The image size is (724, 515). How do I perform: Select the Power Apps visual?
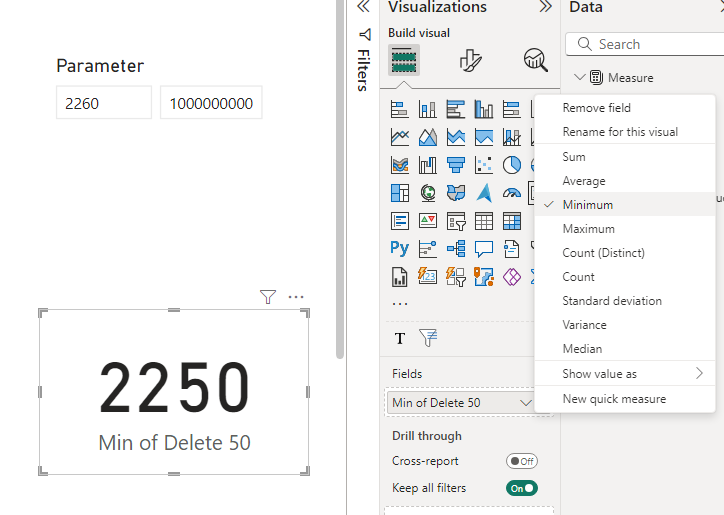pos(512,277)
